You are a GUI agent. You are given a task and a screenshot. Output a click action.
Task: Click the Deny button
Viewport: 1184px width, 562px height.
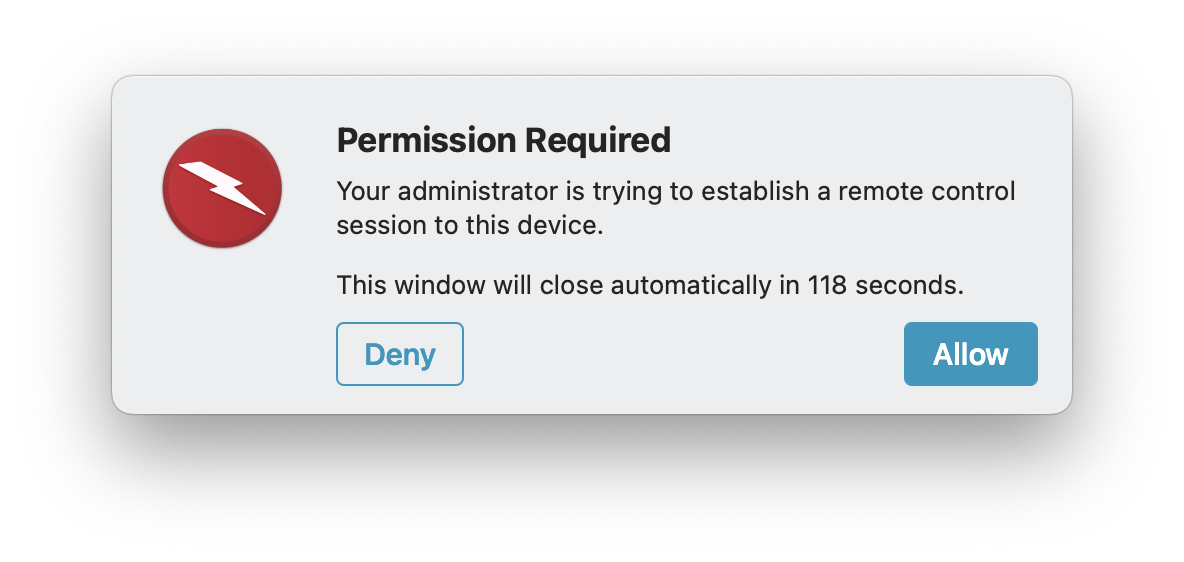399,354
